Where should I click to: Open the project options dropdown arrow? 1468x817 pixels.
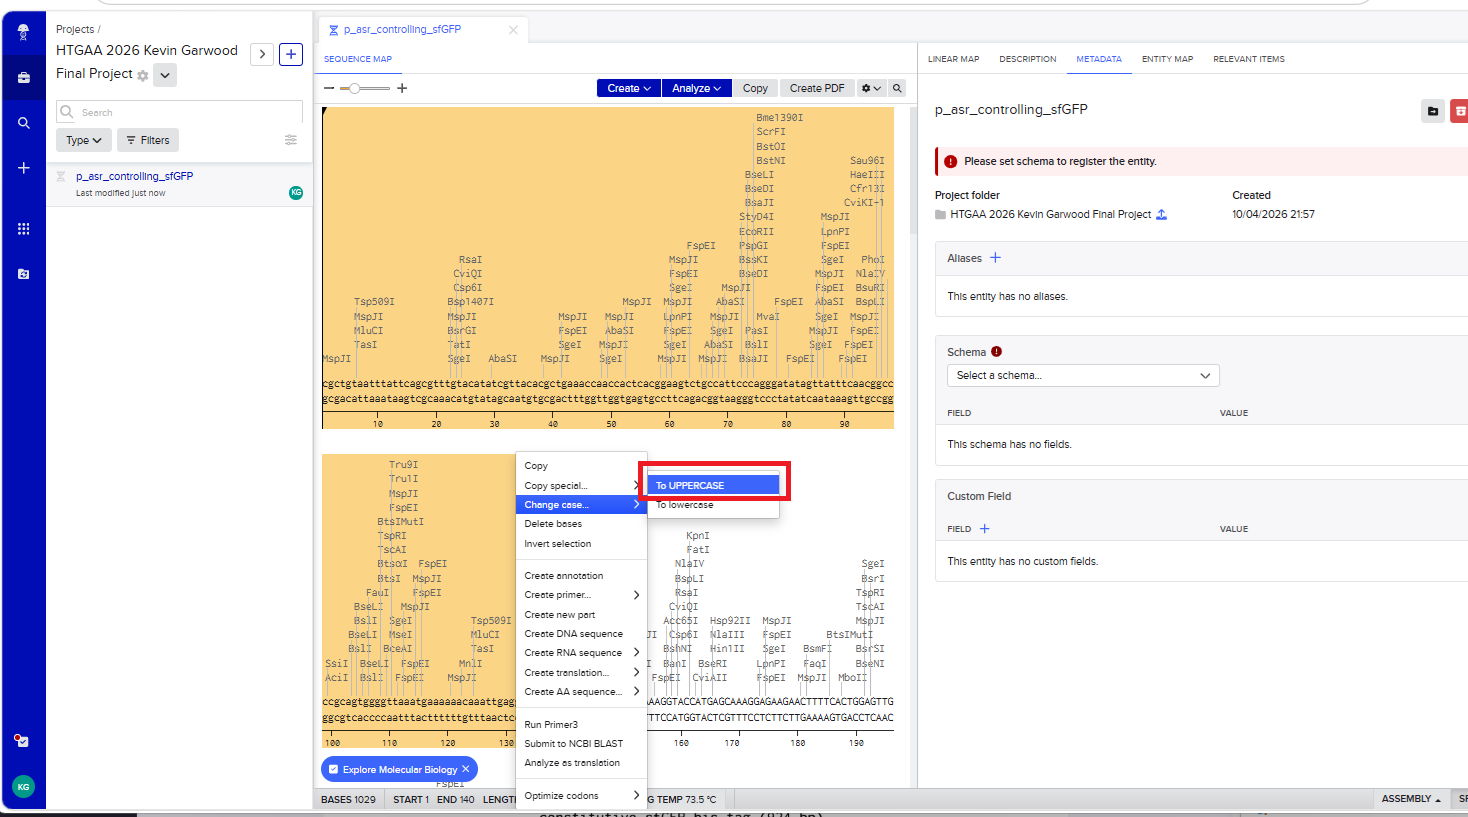click(165, 75)
